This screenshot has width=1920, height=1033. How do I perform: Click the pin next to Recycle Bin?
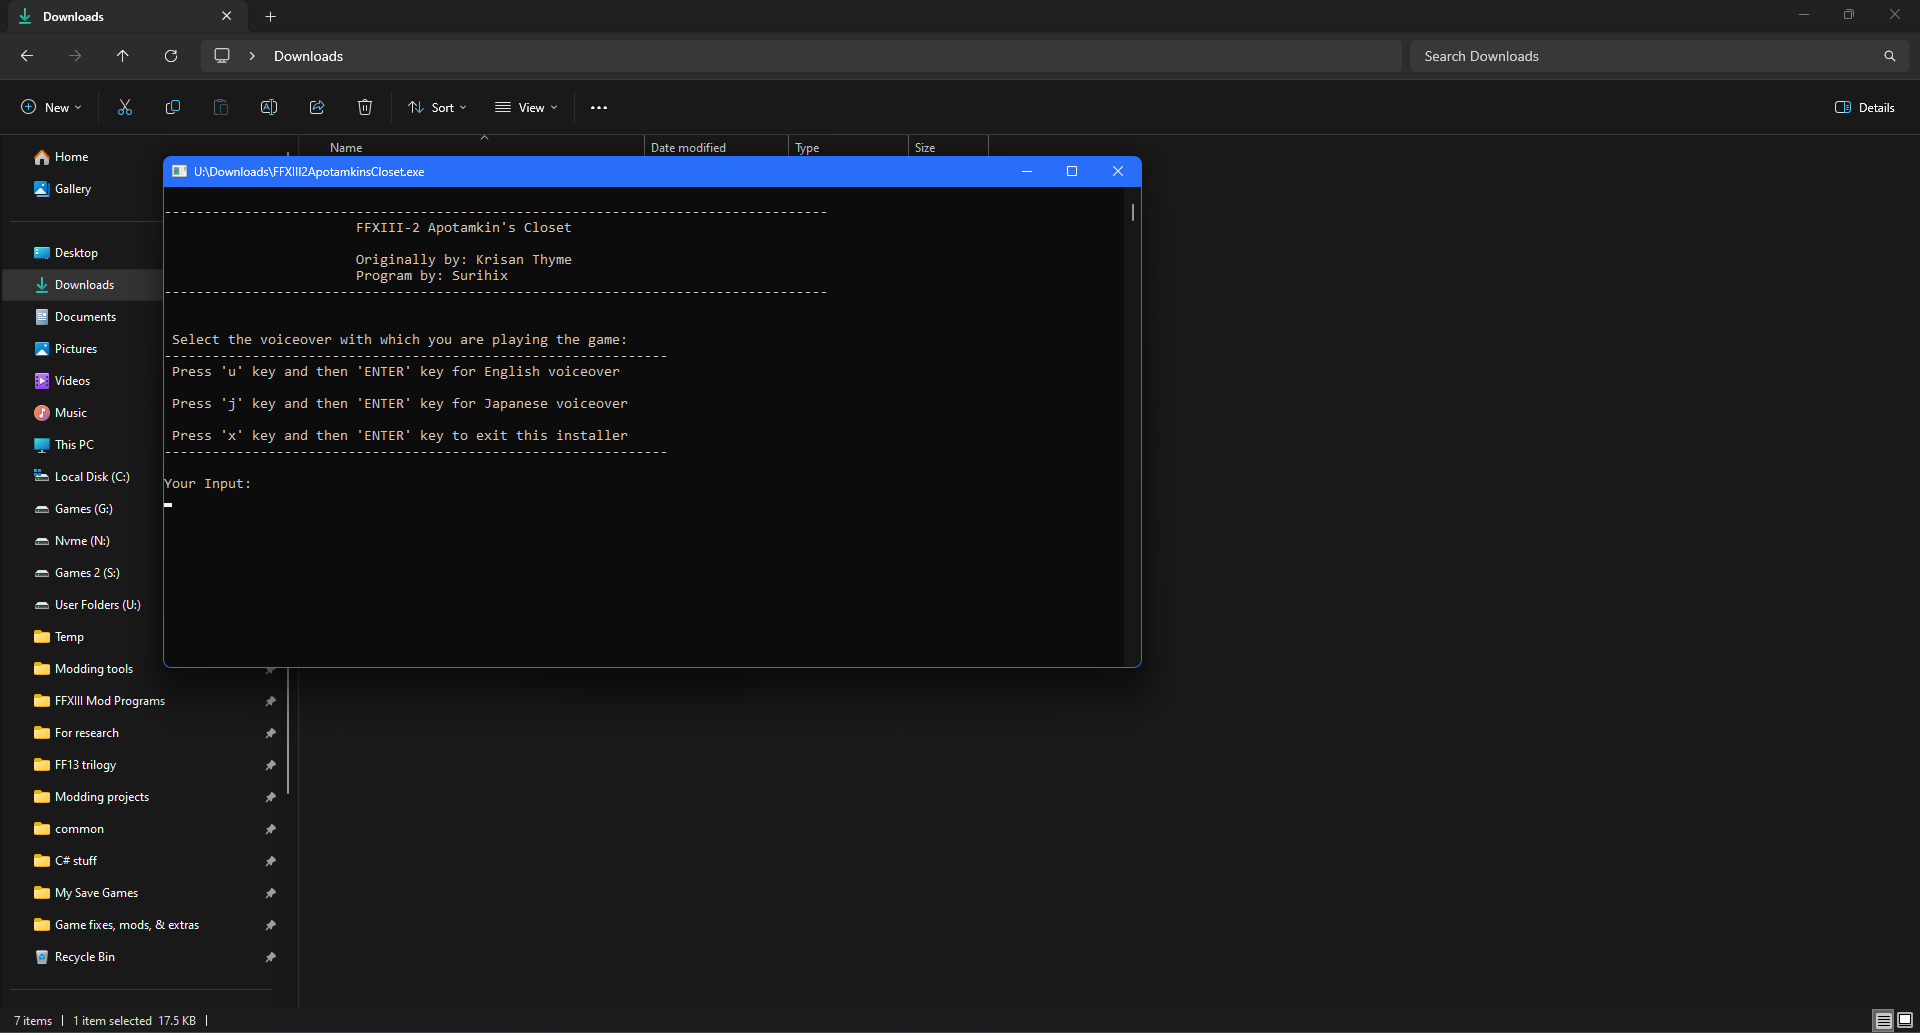[270, 957]
